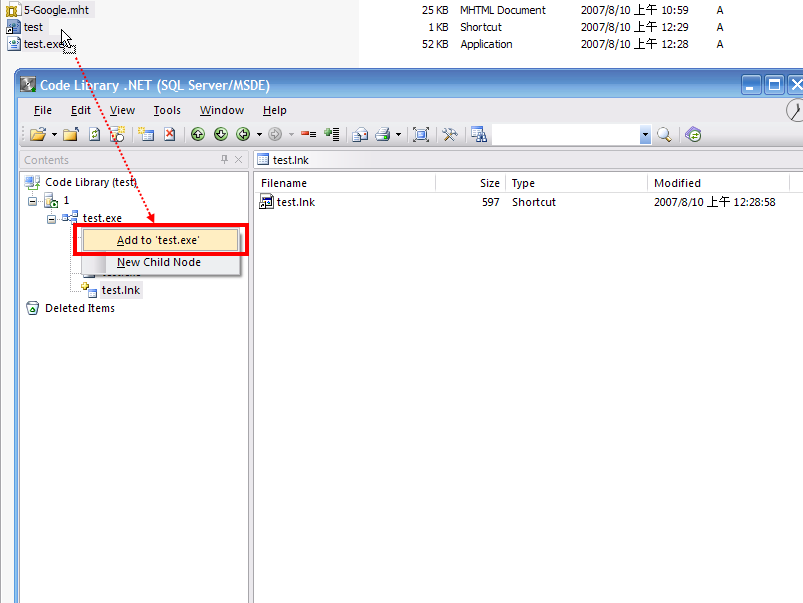Select 5-Google.mht in the Explorer file list
Viewport: 803px width, 603px height.
tap(56, 10)
